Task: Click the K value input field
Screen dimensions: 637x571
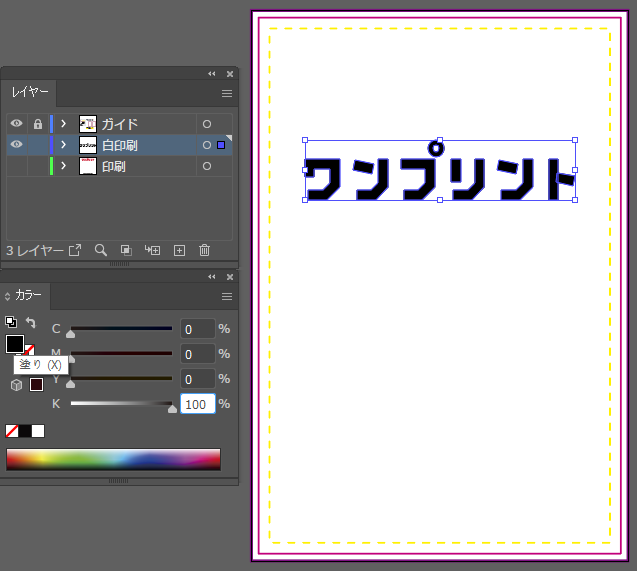Action: 197,404
